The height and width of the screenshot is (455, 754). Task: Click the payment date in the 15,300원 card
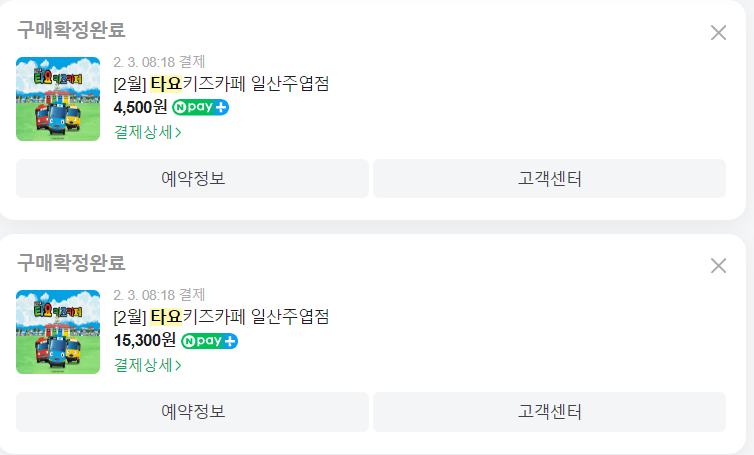(x=160, y=295)
